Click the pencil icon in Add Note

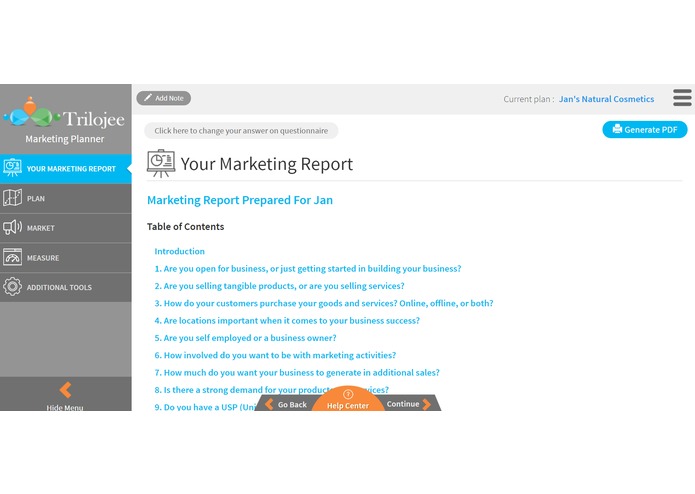148,97
